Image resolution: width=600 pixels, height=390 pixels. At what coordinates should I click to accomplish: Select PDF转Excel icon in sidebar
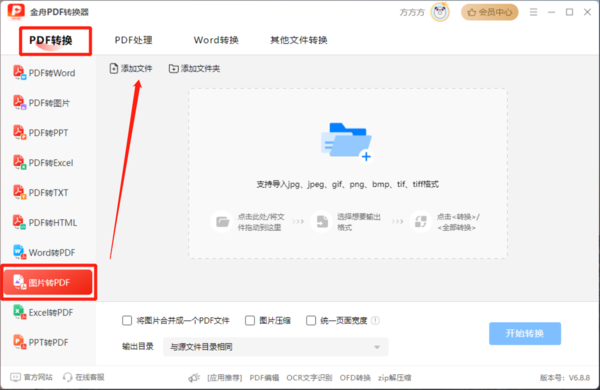click(x=19, y=162)
